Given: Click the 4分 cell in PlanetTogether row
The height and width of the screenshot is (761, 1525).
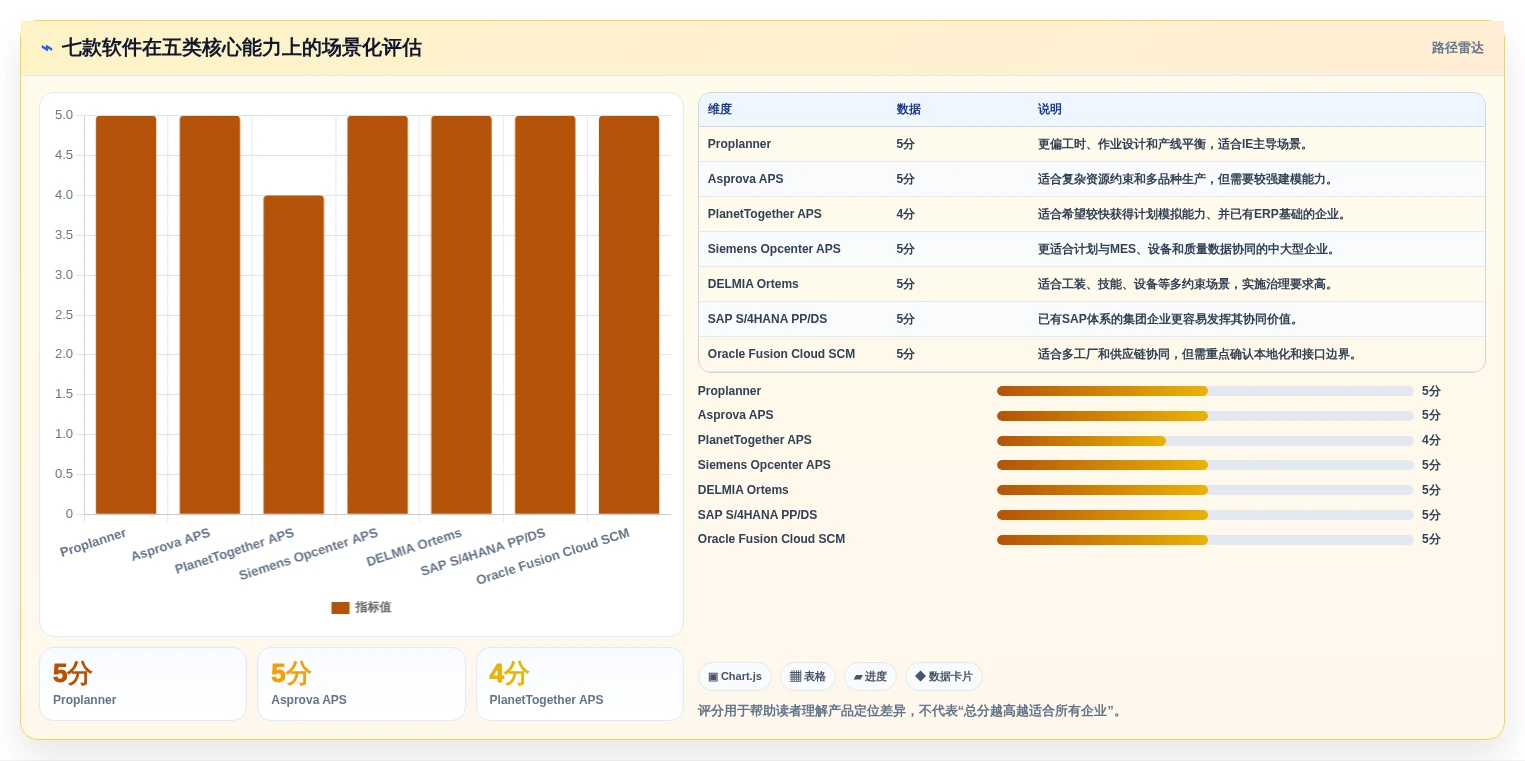Looking at the screenshot, I should click(905, 214).
